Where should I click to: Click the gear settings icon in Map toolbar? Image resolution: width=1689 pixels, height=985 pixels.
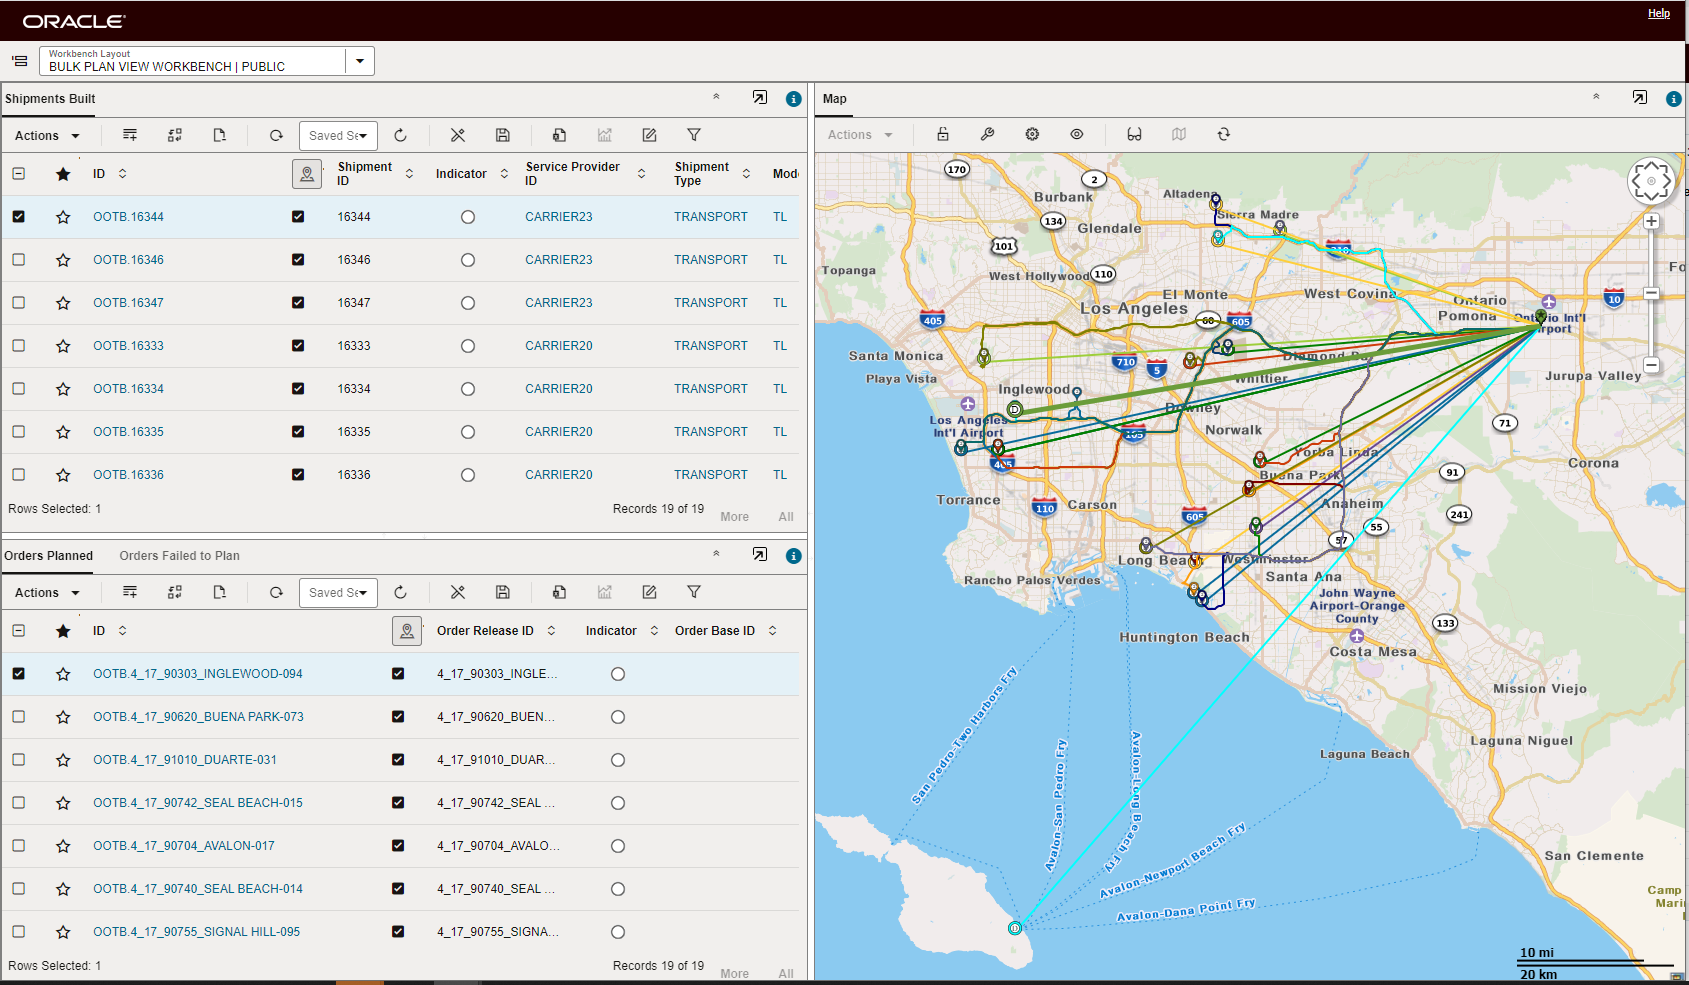(x=1032, y=134)
